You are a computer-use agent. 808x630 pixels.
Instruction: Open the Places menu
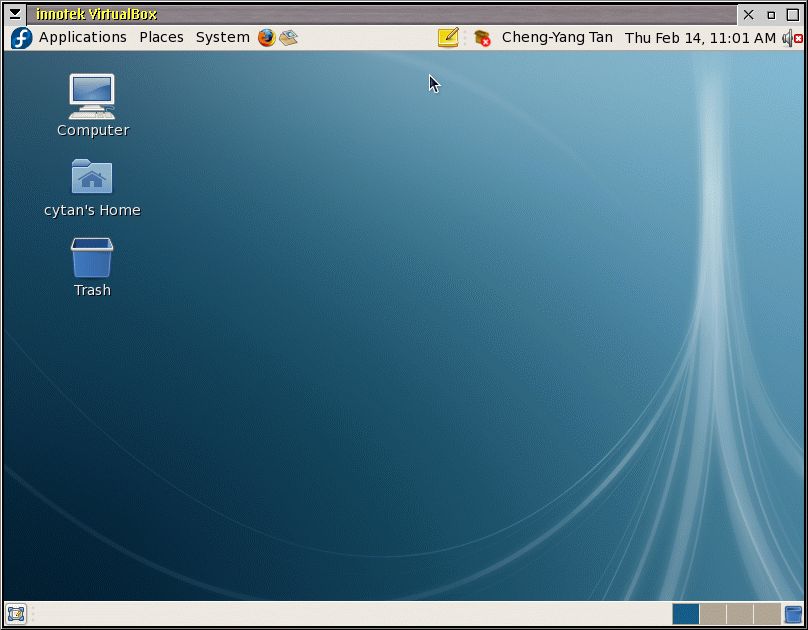click(161, 37)
